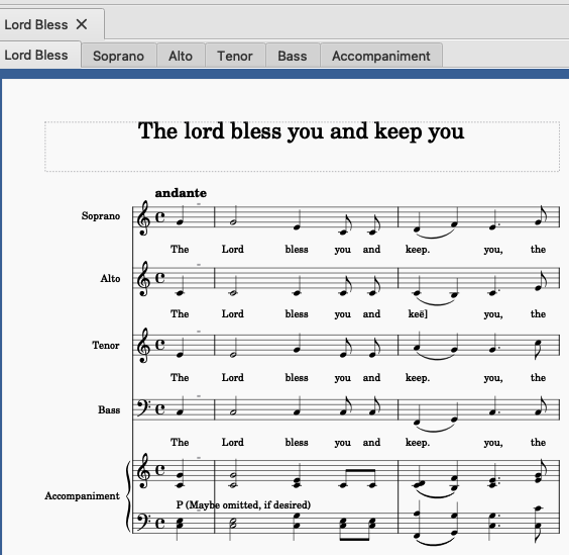This screenshot has width=570, height=556.
Task: Select the 'andante' tempo marking
Action: 181,193
